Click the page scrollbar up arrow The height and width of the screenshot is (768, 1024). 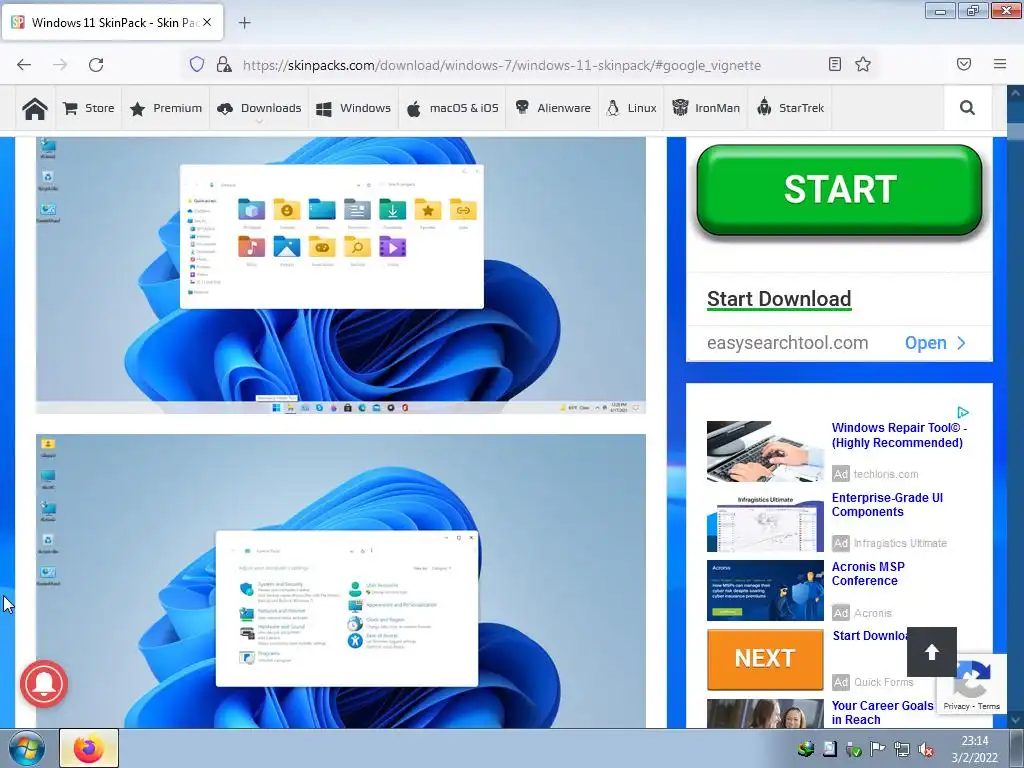1015,93
